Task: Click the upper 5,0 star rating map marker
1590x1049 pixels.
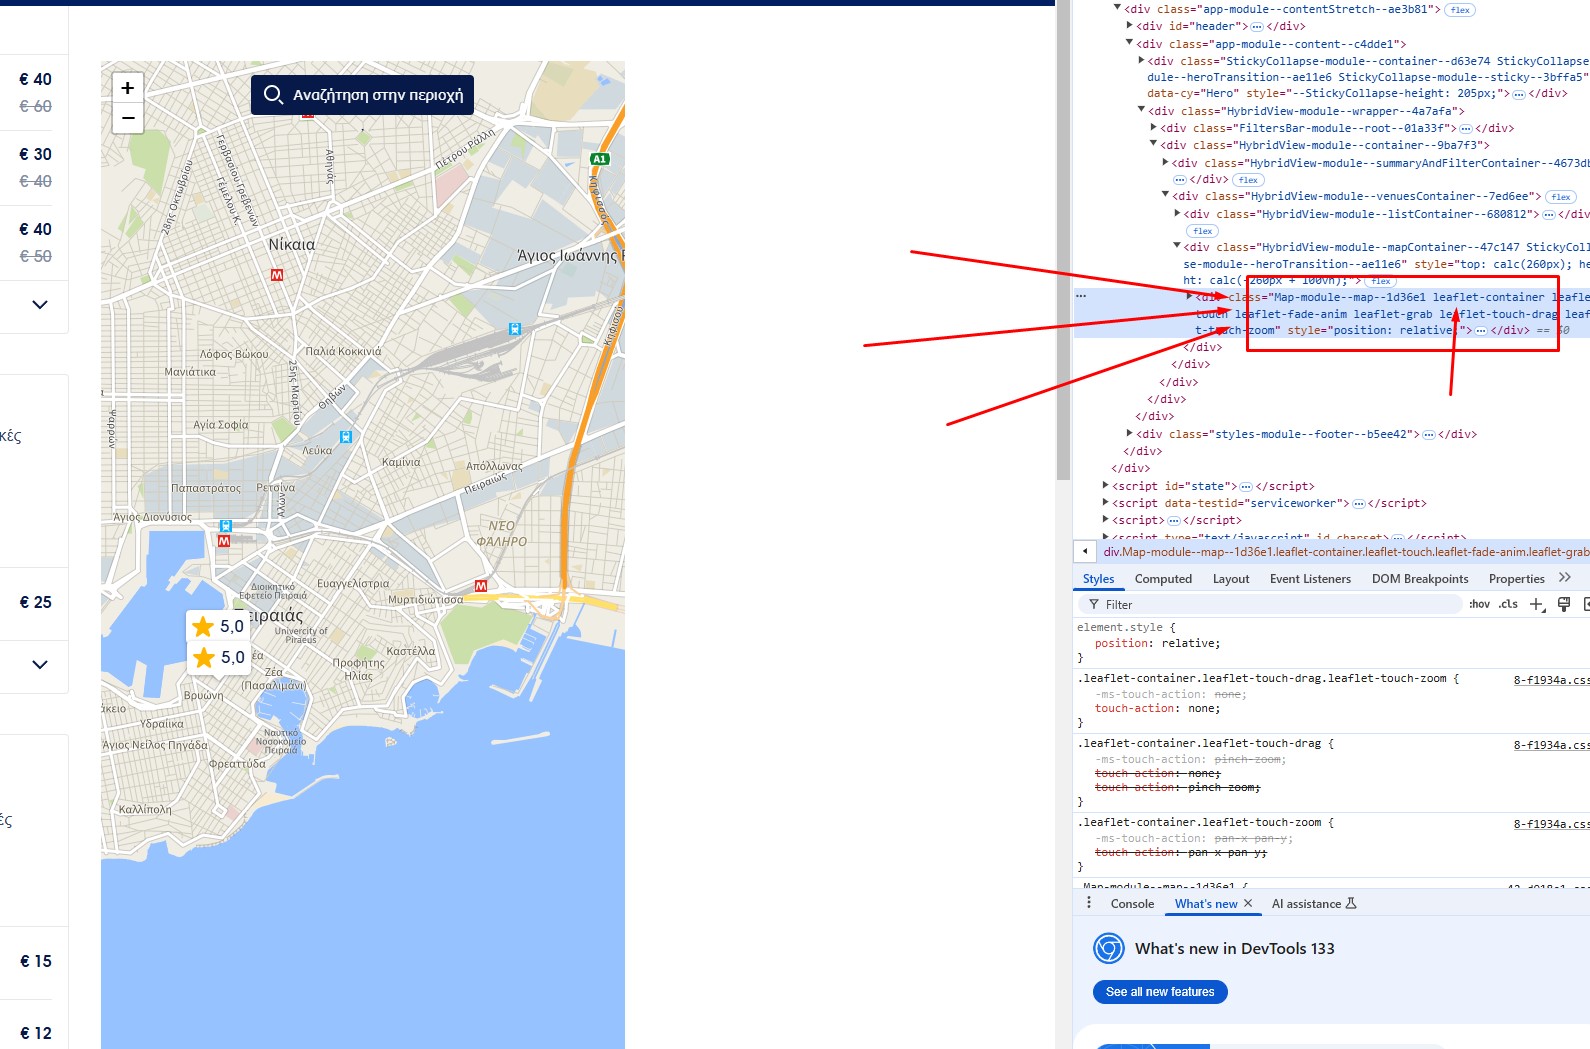Action: [218, 626]
